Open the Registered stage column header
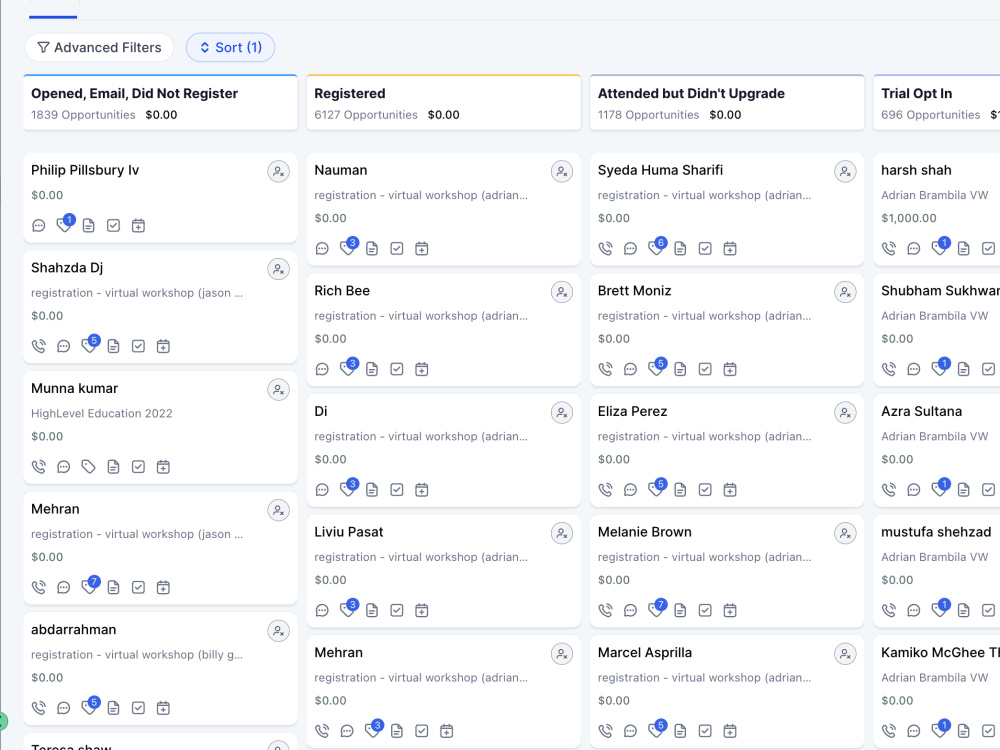The width and height of the screenshot is (1000, 750). (444, 103)
